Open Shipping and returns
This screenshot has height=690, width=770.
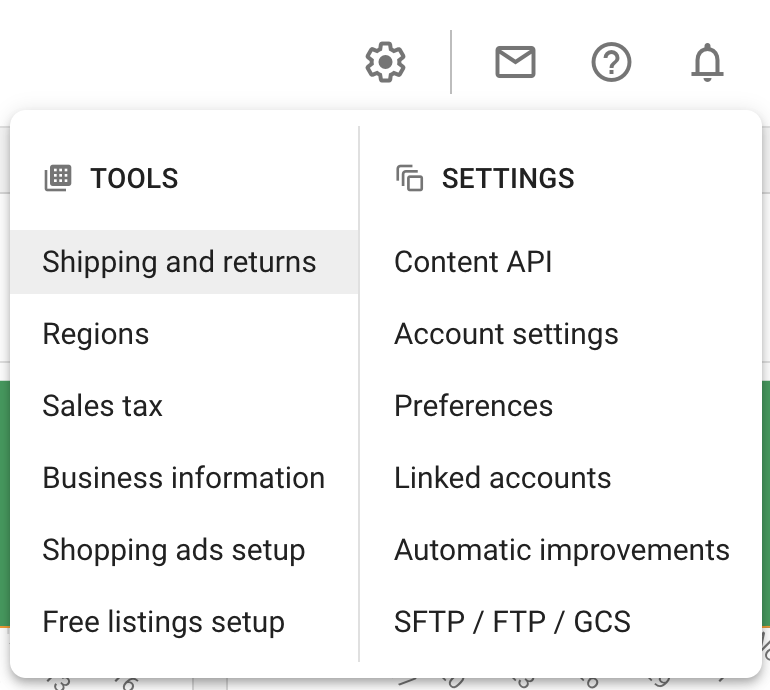[x=179, y=262]
